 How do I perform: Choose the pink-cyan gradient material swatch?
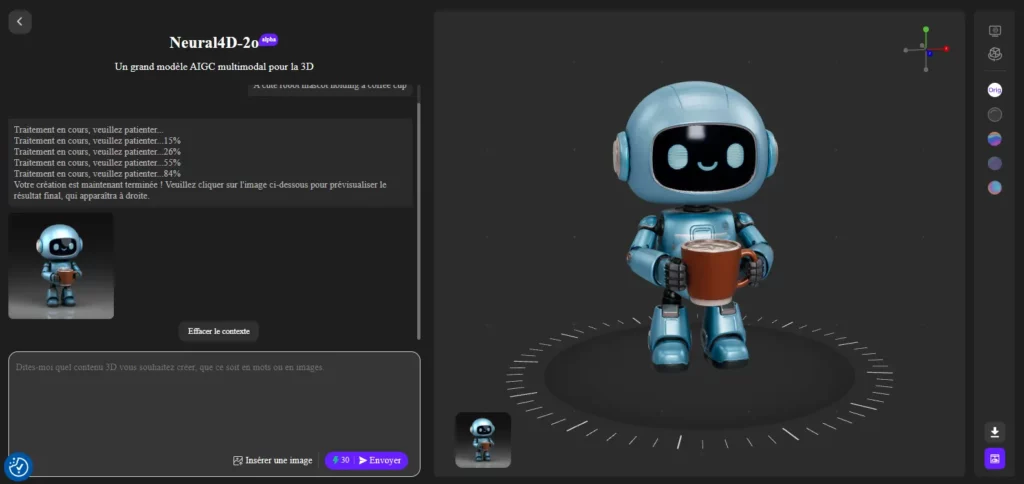click(x=995, y=187)
